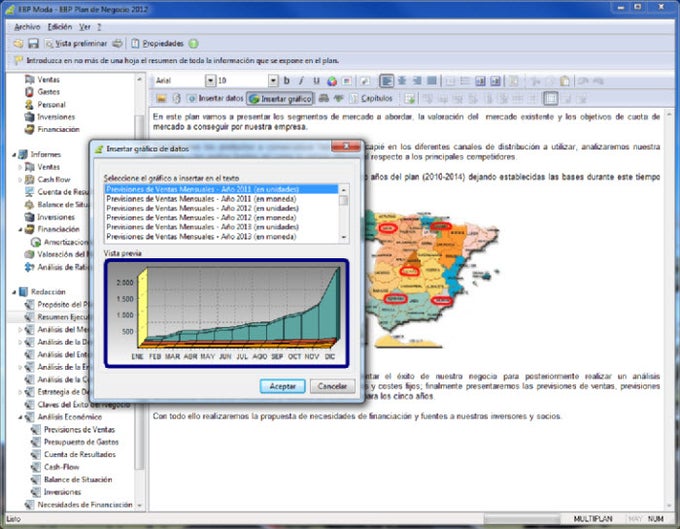Open the Edición menu
Image resolution: width=680 pixels, height=529 pixels.
(60, 27)
